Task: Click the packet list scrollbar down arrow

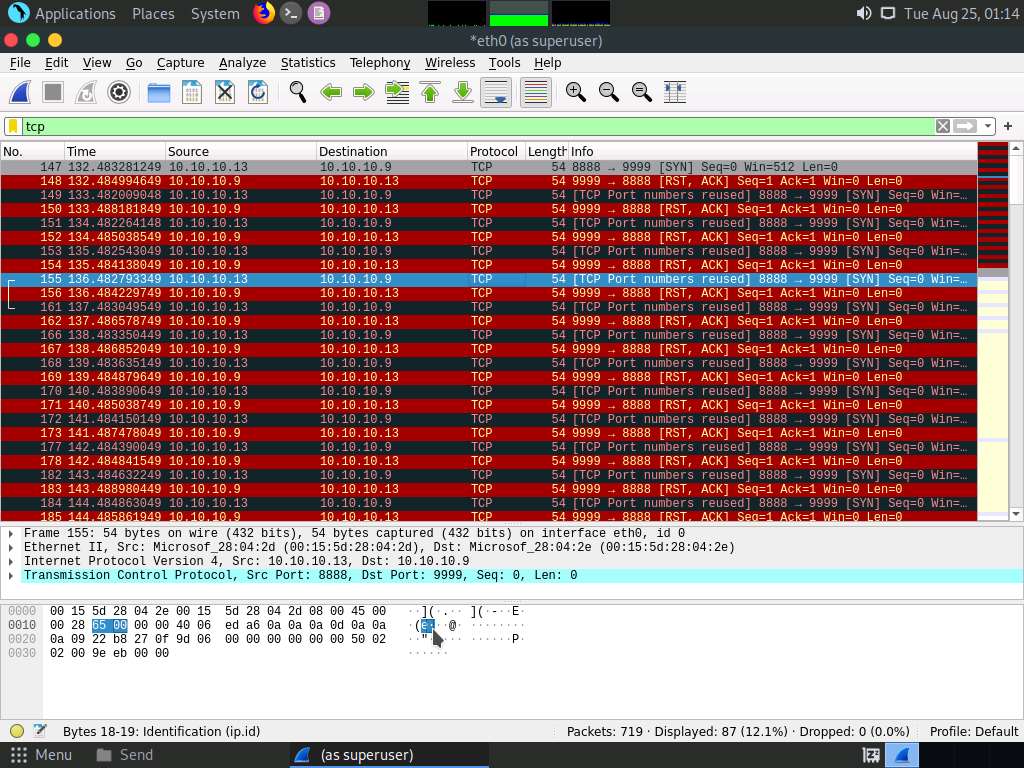Action: 1016,514
